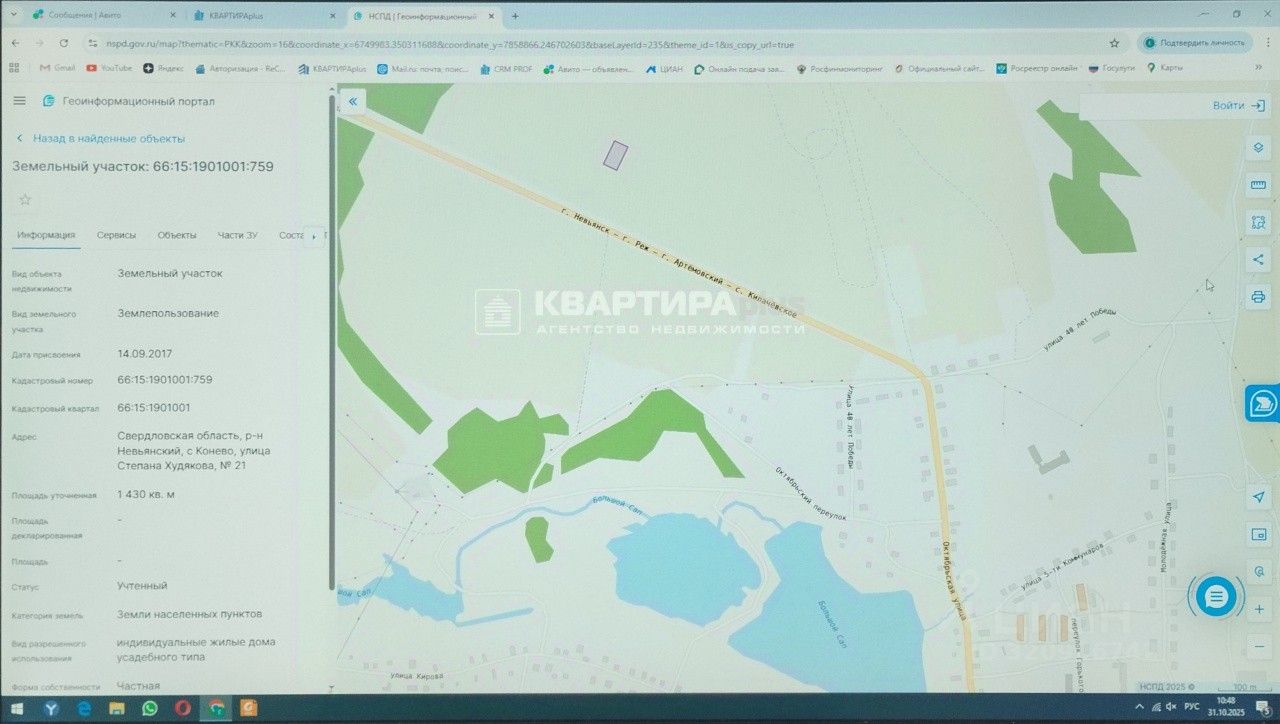
Task: Launch WhatsApp from the taskbar
Action: click(149, 708)
